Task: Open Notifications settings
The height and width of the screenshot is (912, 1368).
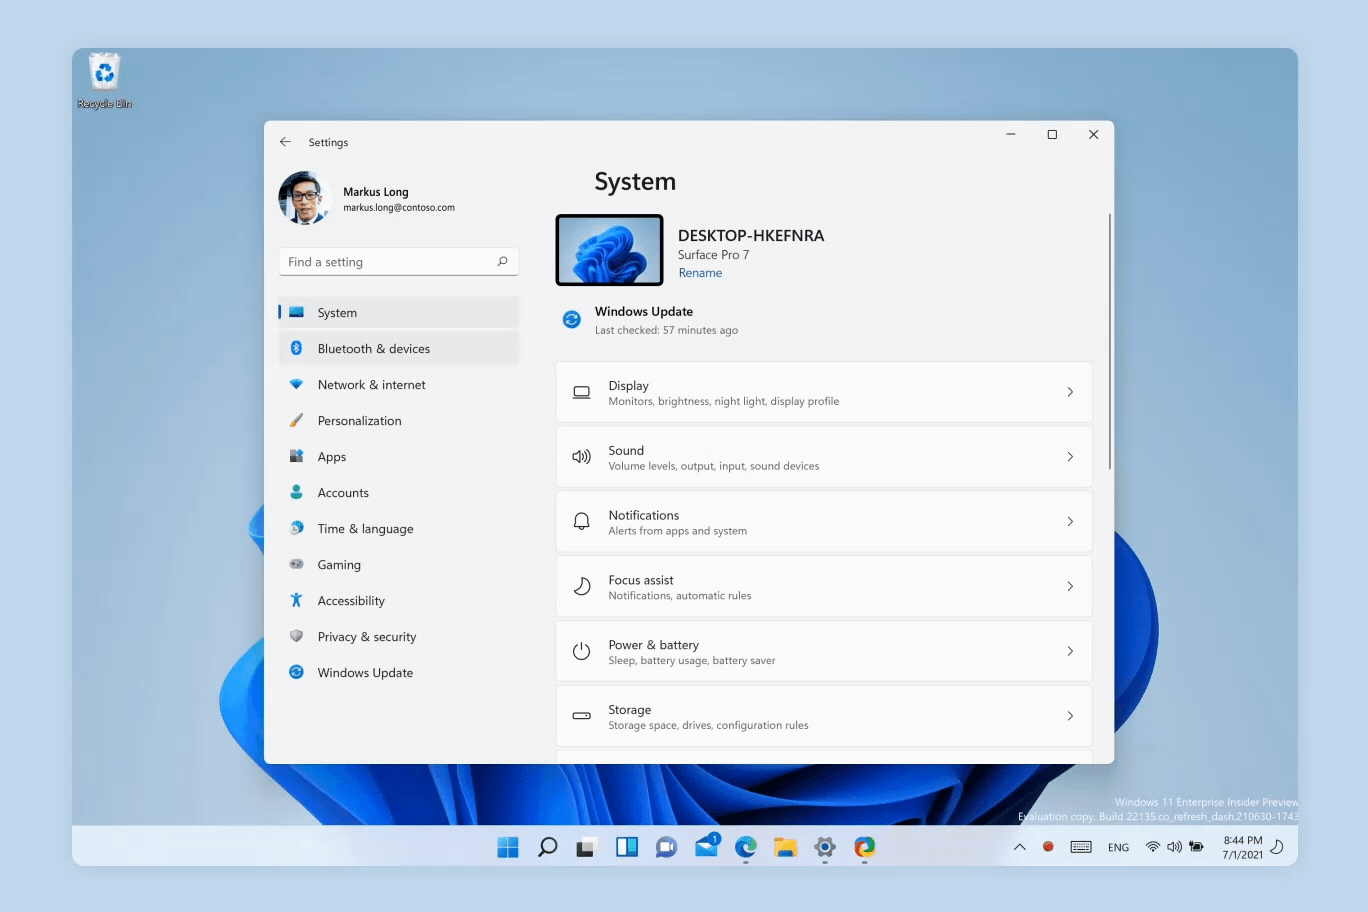Action: 822,521
